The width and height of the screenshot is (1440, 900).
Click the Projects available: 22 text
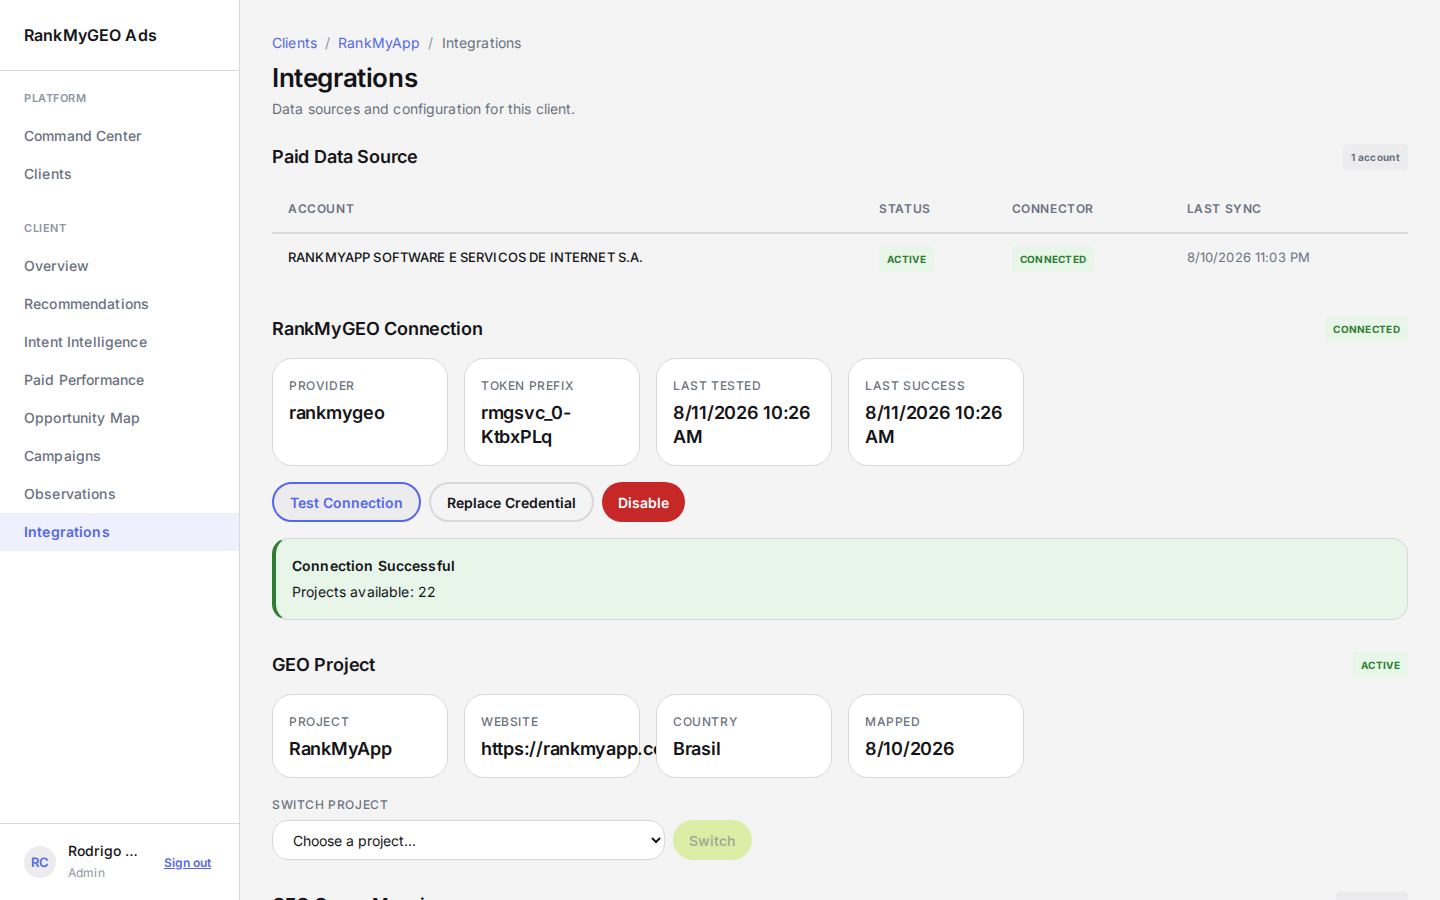pos(364,592)
